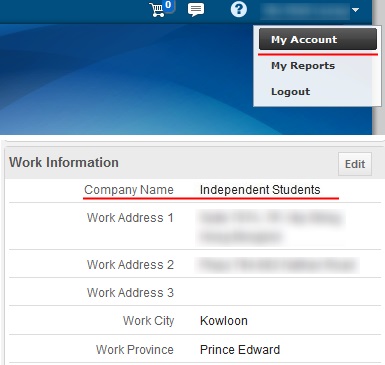
Task: Click the Work Province label
Action: (135, 349)
